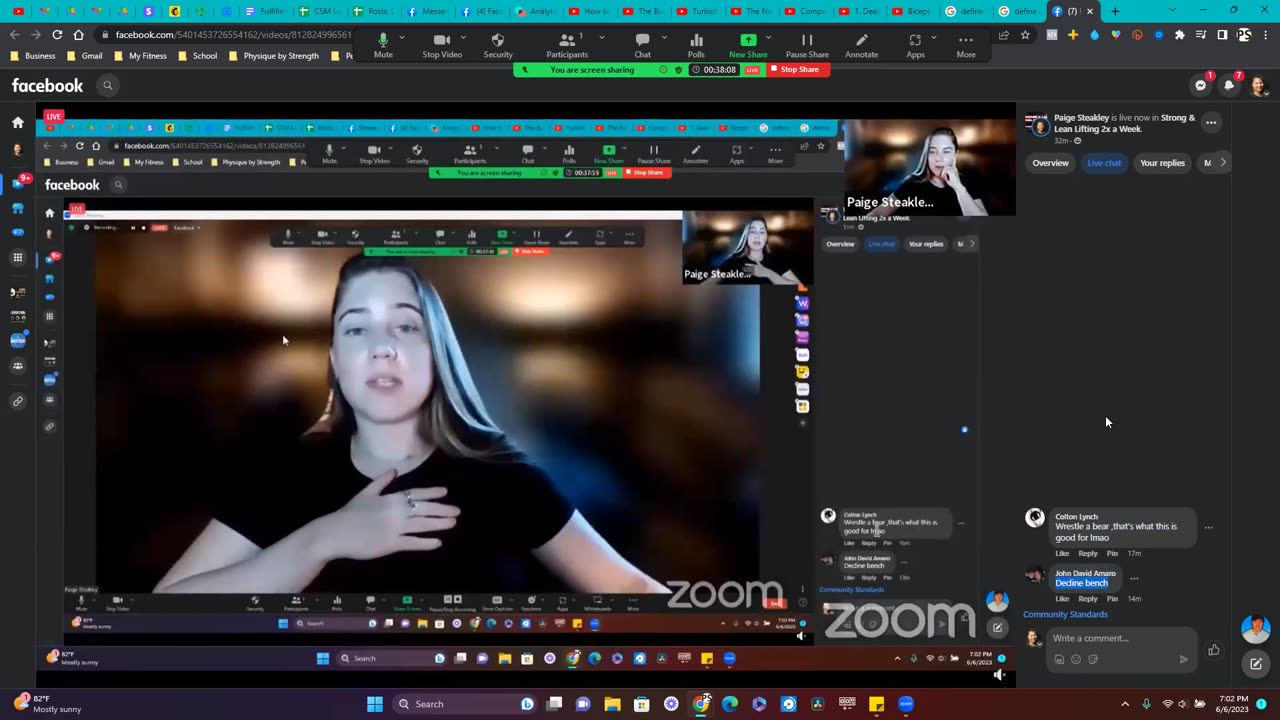Open the Messenger icon in Facebook header
The height and width of the screenshot is (720, 1280).
tap(1201, 85)
